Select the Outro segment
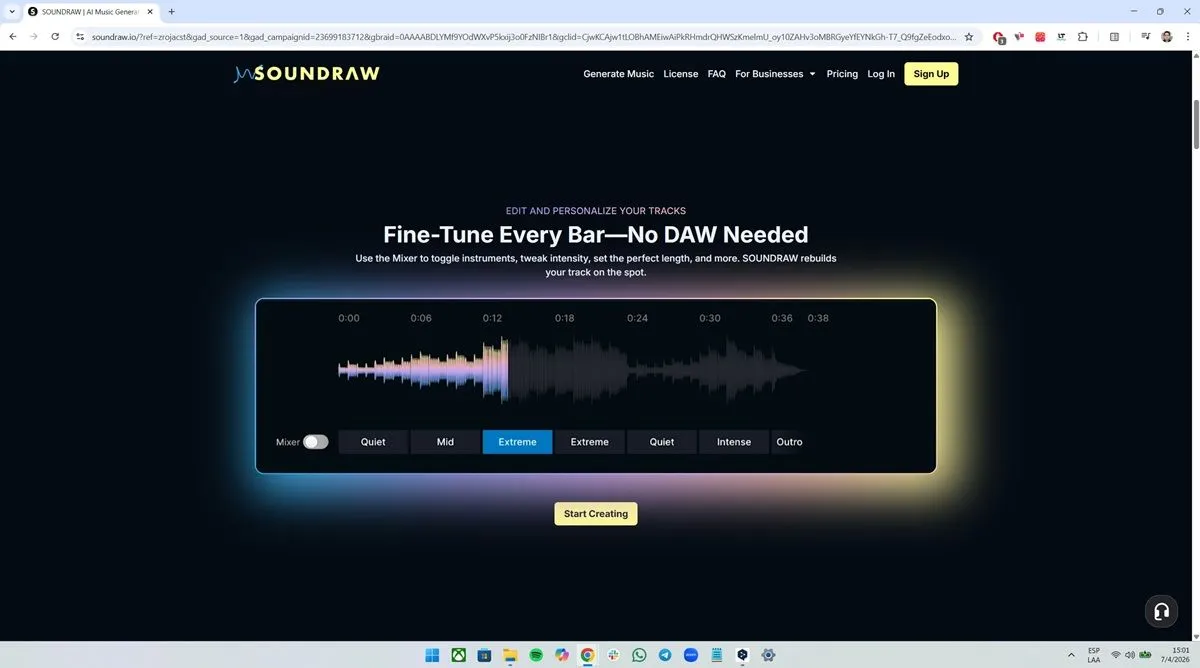The image size is (1200, 668). pos(789,442)
